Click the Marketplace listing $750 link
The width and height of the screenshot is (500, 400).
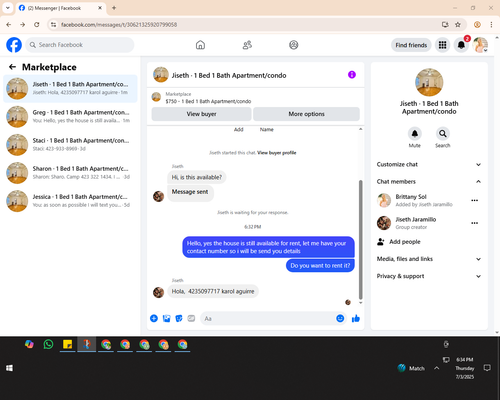[x=208, y=101]
